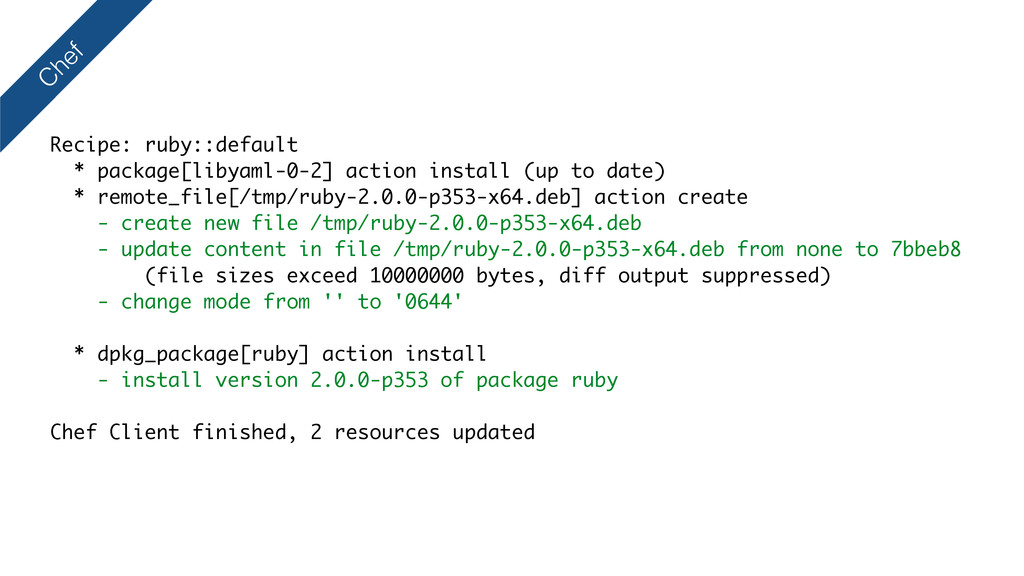1024x576 pixels.
Task: Click the Chef corner banner label
Action: (x=61, y=64)
